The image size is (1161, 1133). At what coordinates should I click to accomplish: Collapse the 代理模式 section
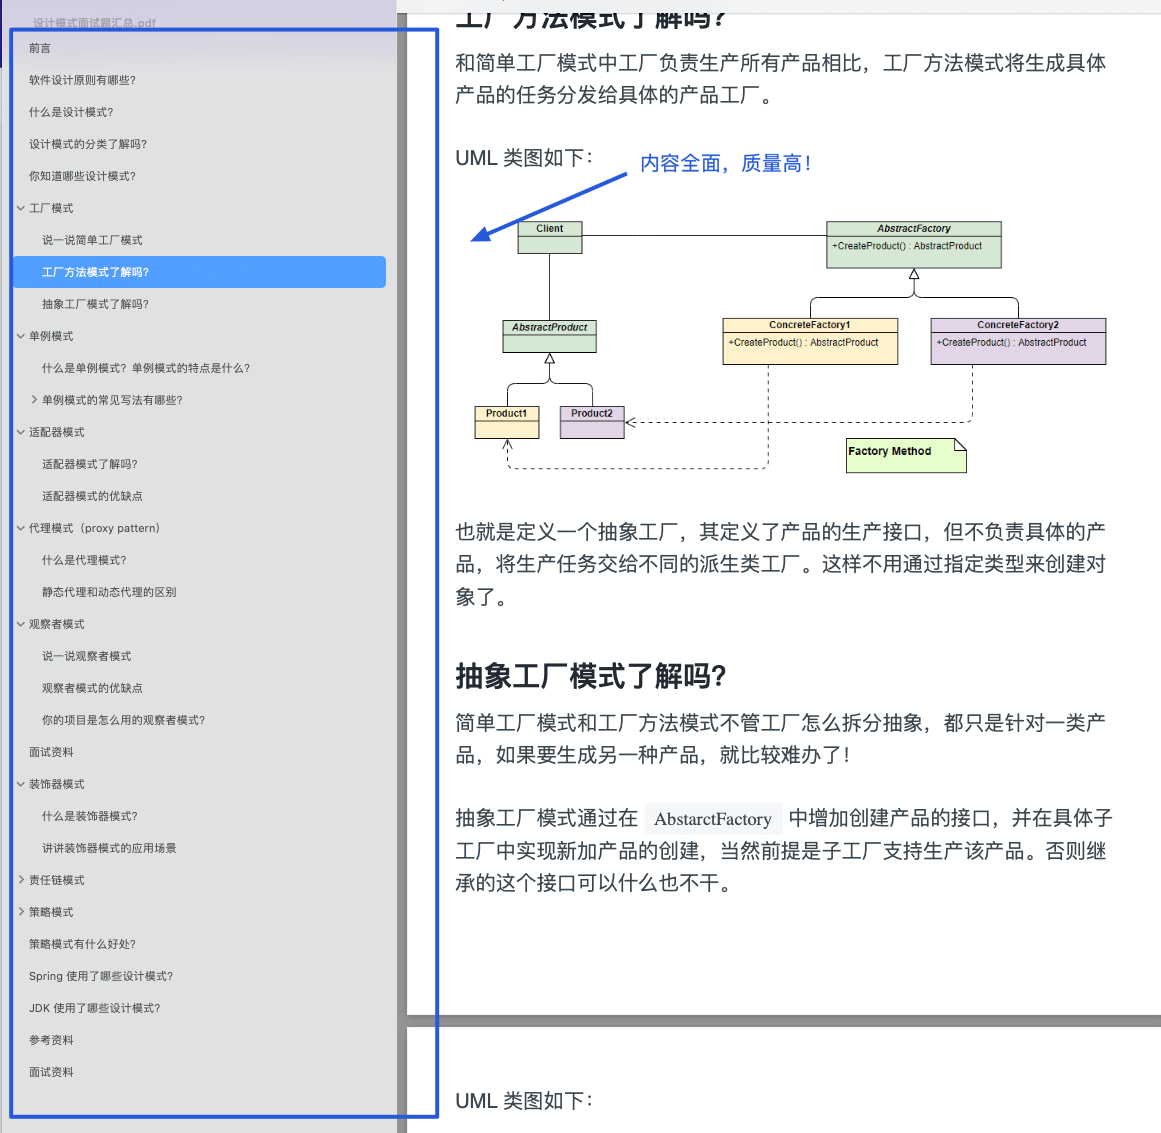[x=20, y=528]
